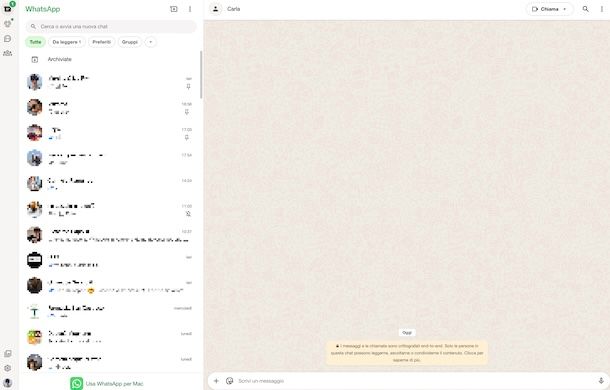Select the Gruppi filter tab

[x=130, y=42]
